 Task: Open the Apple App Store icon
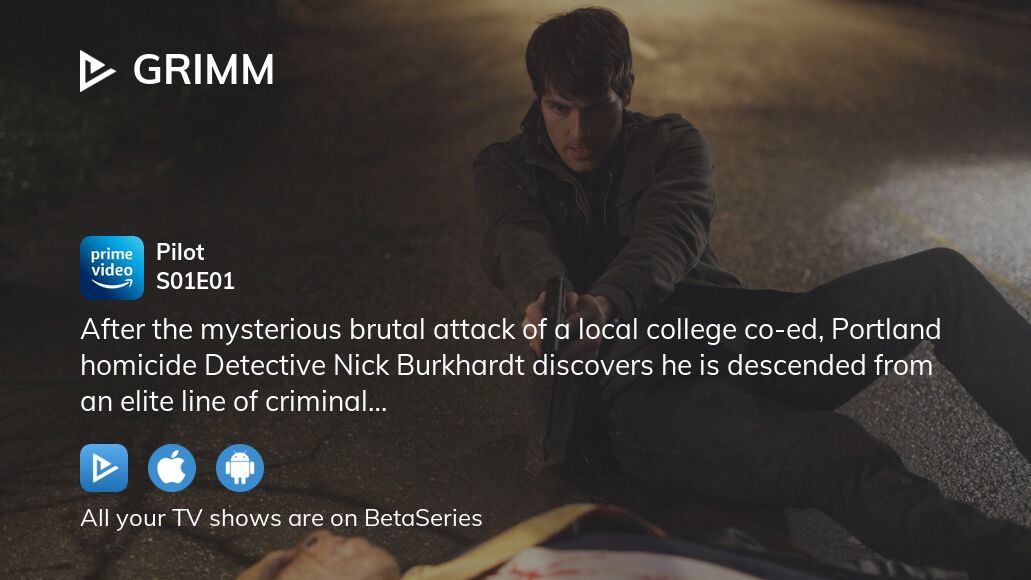click(172, 468)
